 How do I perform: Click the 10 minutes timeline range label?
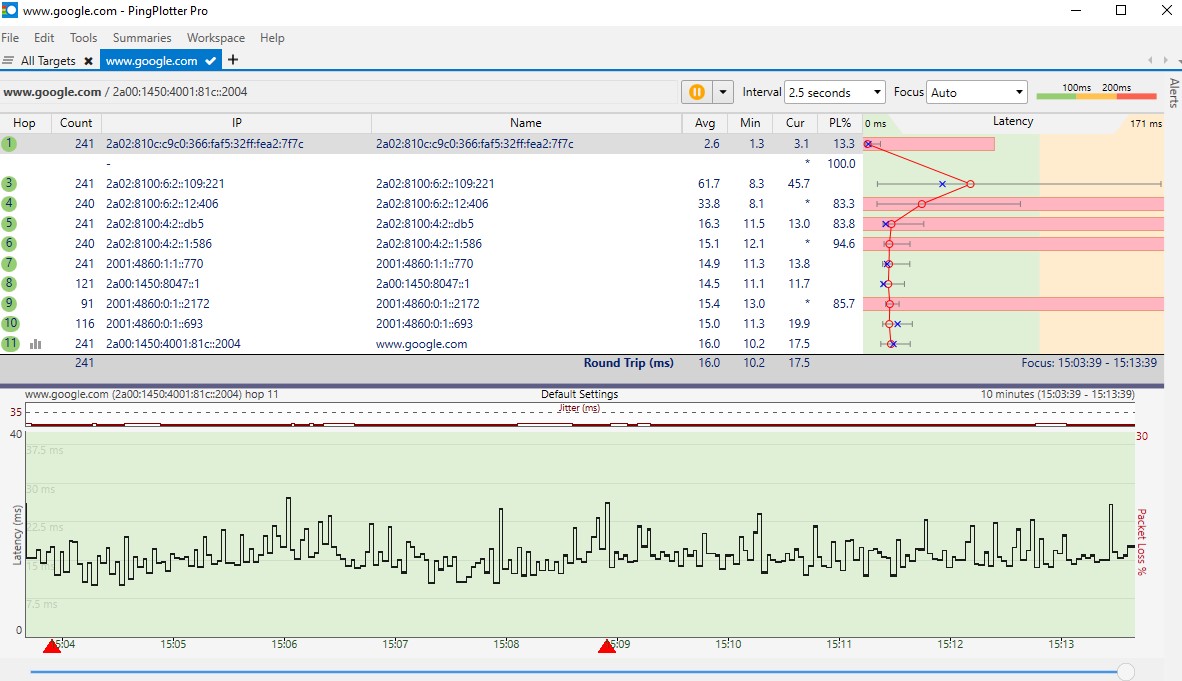(x=1057, y=394)
